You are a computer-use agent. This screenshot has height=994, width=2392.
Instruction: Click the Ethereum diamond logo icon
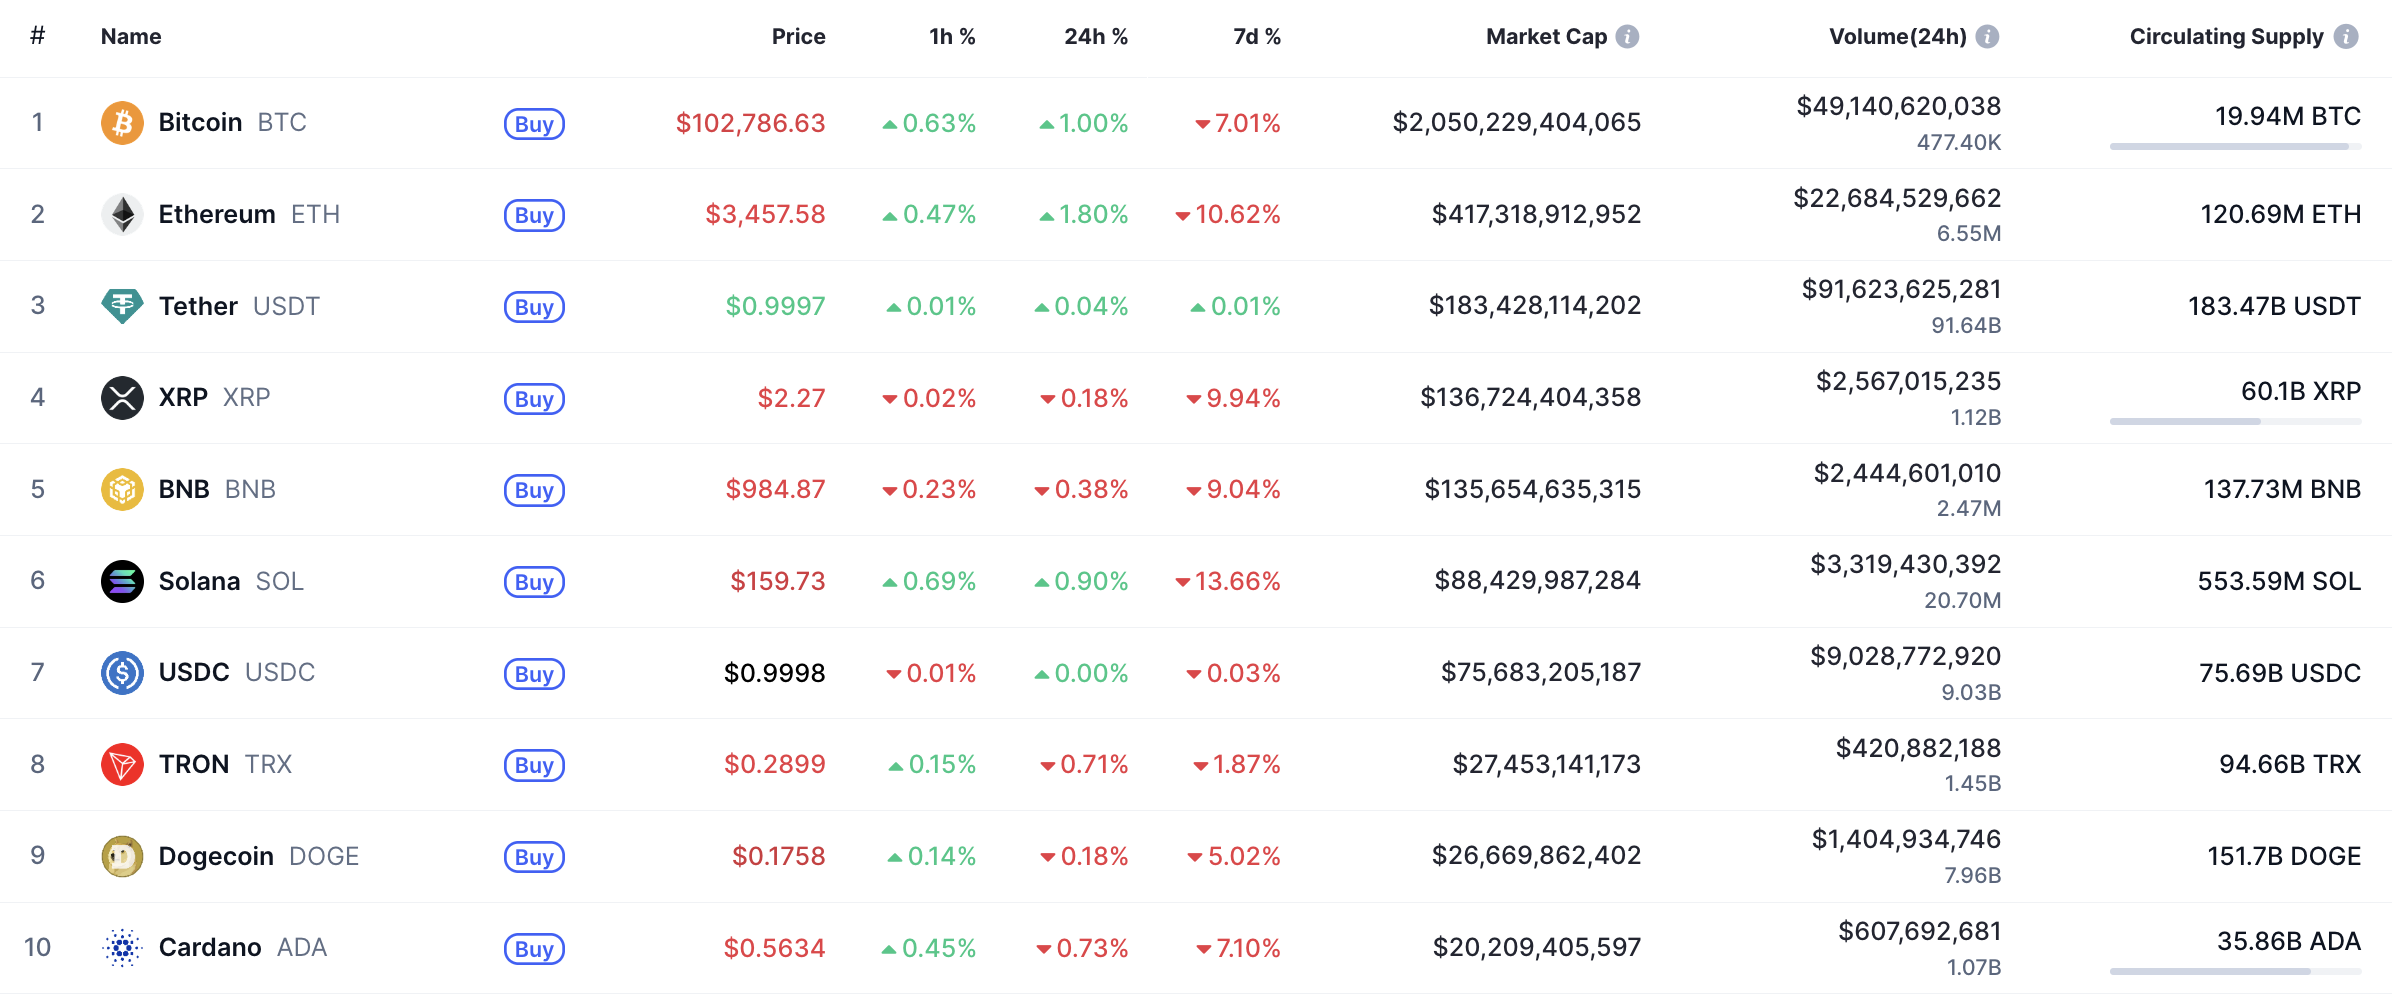tap(122, 214)
